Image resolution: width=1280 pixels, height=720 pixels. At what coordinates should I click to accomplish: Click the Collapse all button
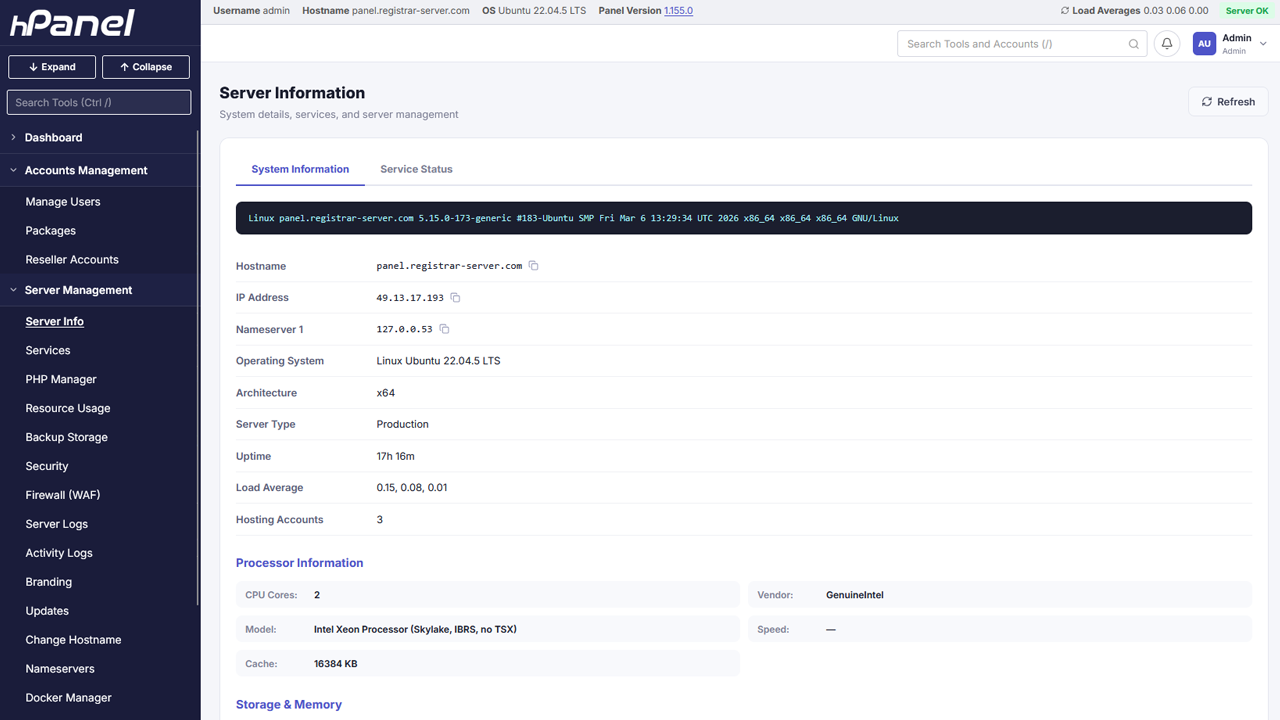pyautogui.click(x=146, y=67)
